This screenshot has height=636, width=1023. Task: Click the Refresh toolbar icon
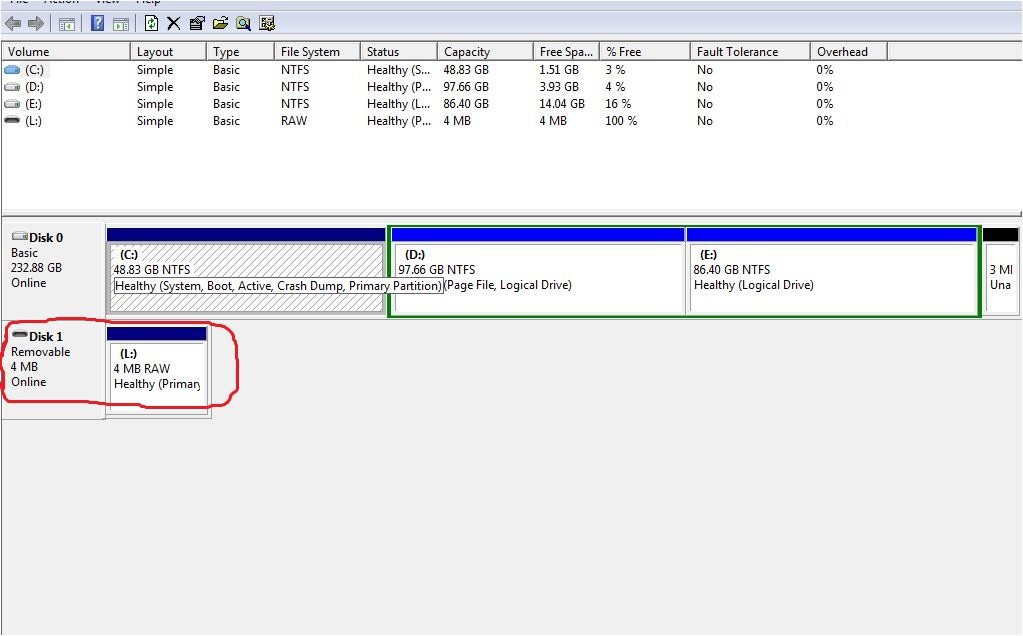pyautogui.click(x=151, y=23)
